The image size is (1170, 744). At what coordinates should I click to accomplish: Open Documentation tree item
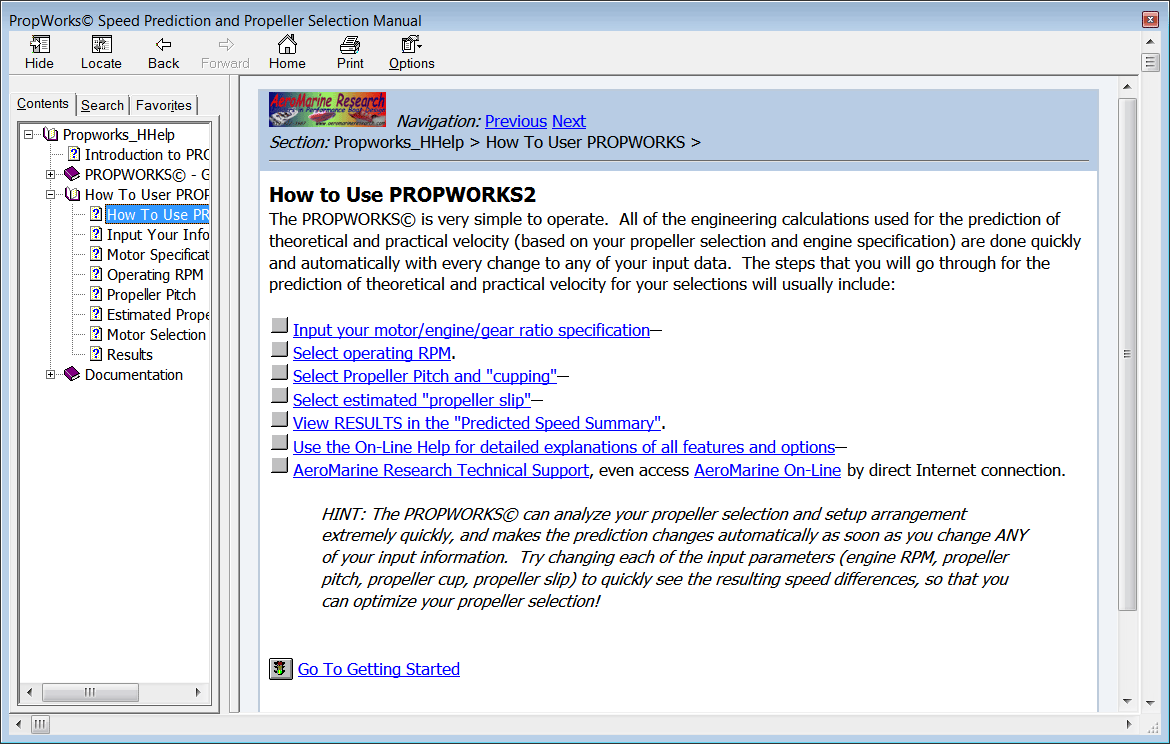coord(134,375)
